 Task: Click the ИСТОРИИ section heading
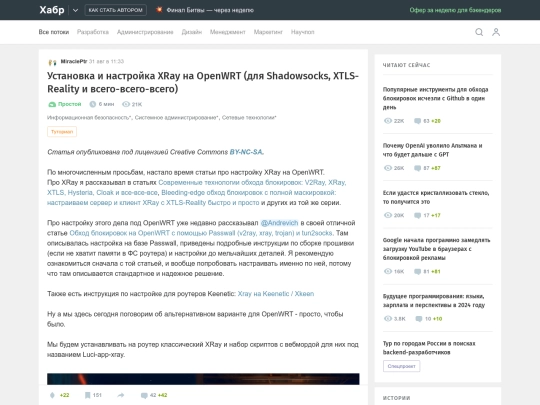click(396, 398)
